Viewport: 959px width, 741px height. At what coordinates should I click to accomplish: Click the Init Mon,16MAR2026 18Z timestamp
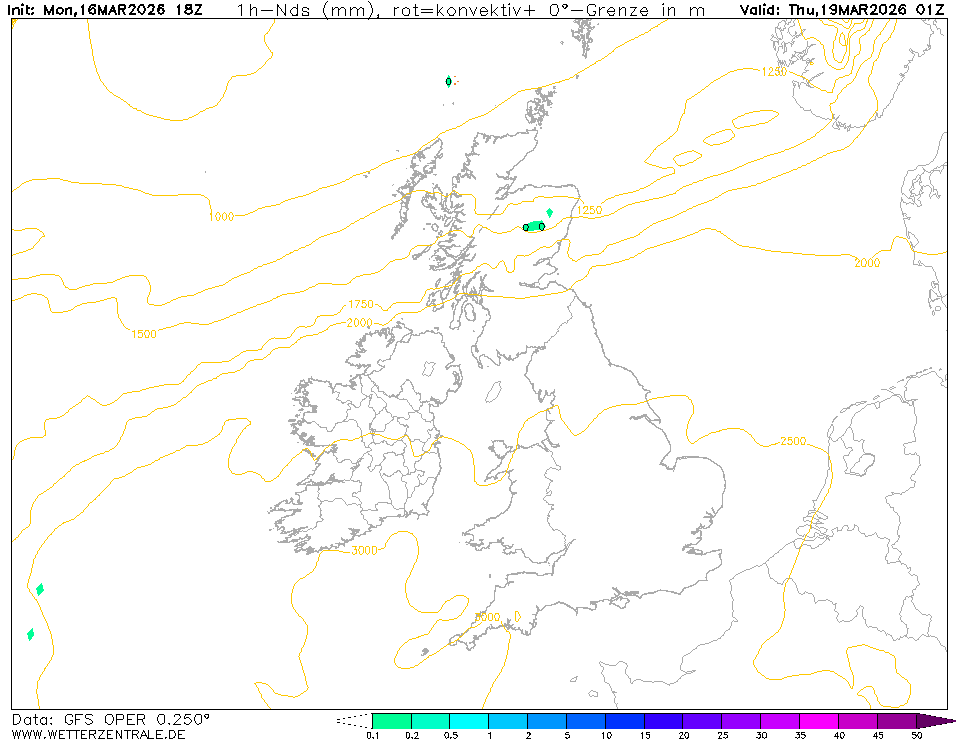(x=106, y=11)
